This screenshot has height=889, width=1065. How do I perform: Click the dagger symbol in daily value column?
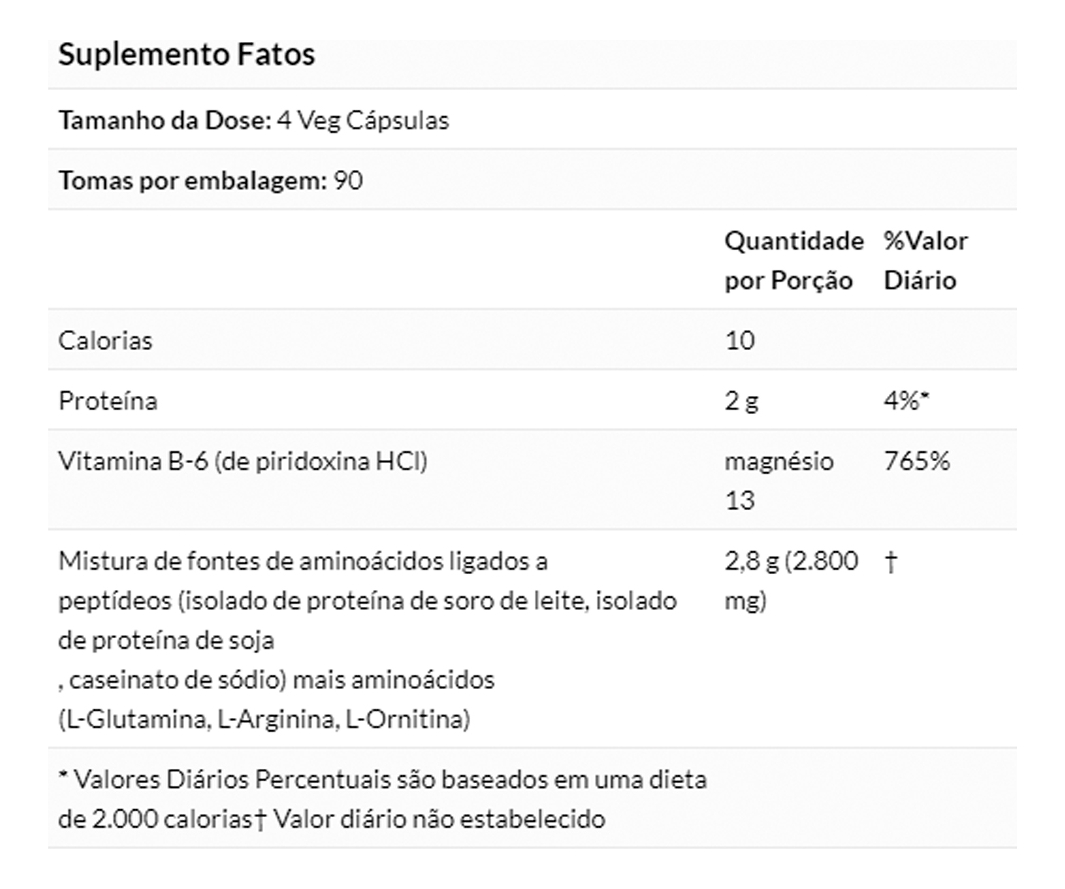pyautogui.click(x=890, y=561)
